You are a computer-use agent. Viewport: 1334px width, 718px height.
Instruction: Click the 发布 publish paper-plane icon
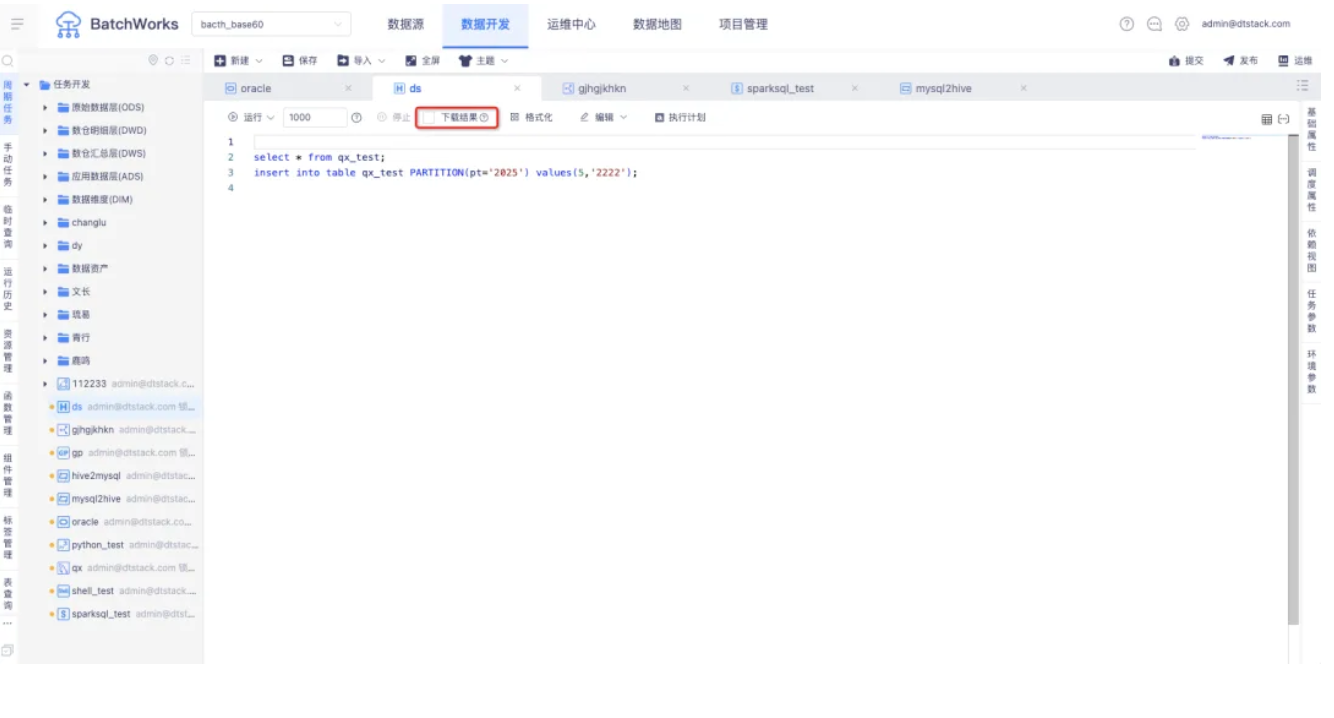[x=1229, y=61]
